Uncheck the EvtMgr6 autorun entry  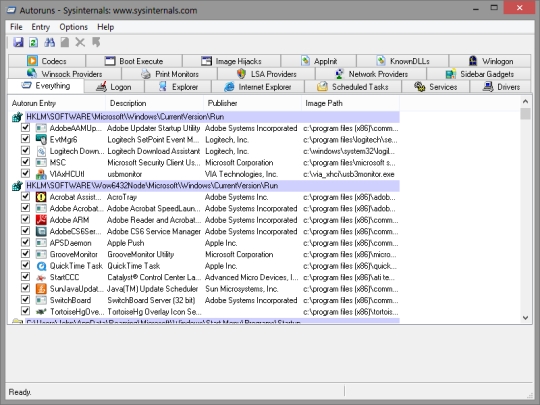tap(25, 139)
